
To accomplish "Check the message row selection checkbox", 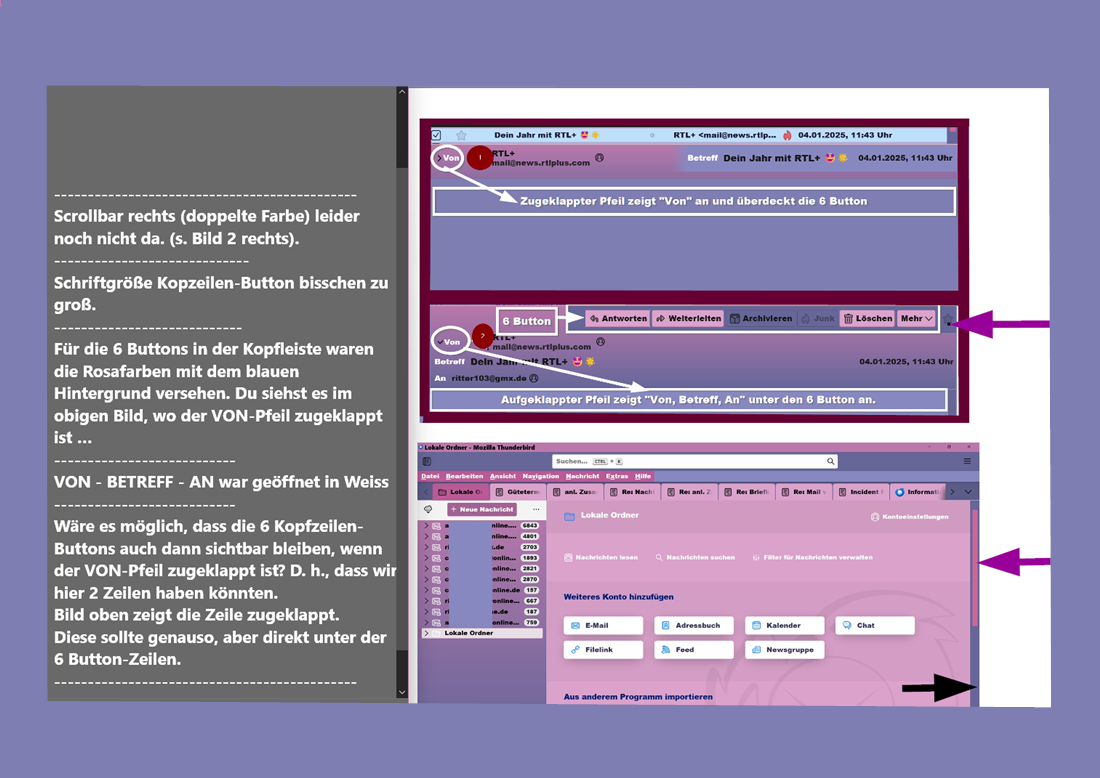I will [436, 135].
